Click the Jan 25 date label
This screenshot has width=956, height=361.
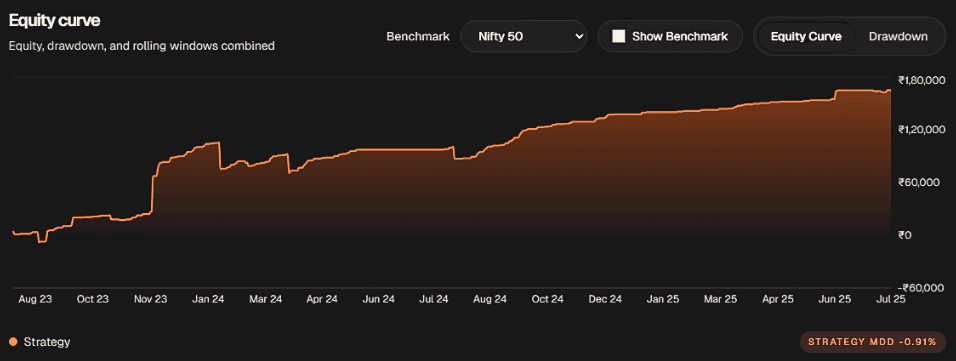tap(663, 299)
